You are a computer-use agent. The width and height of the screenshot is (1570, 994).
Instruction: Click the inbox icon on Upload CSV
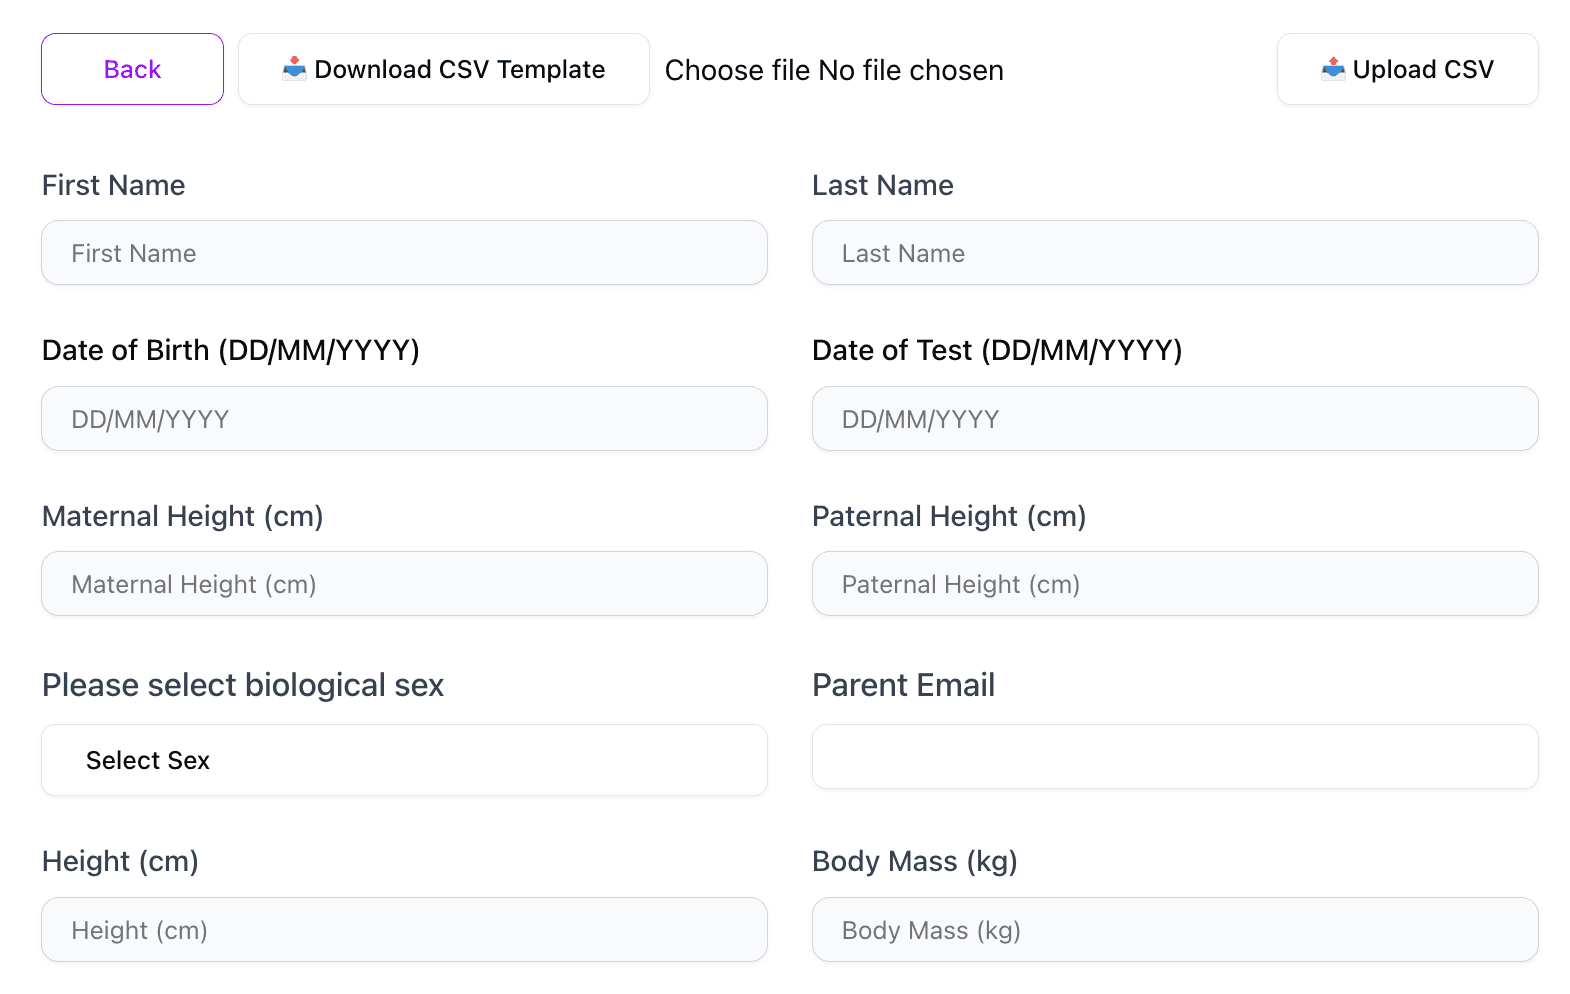(x=1332, y=68)
